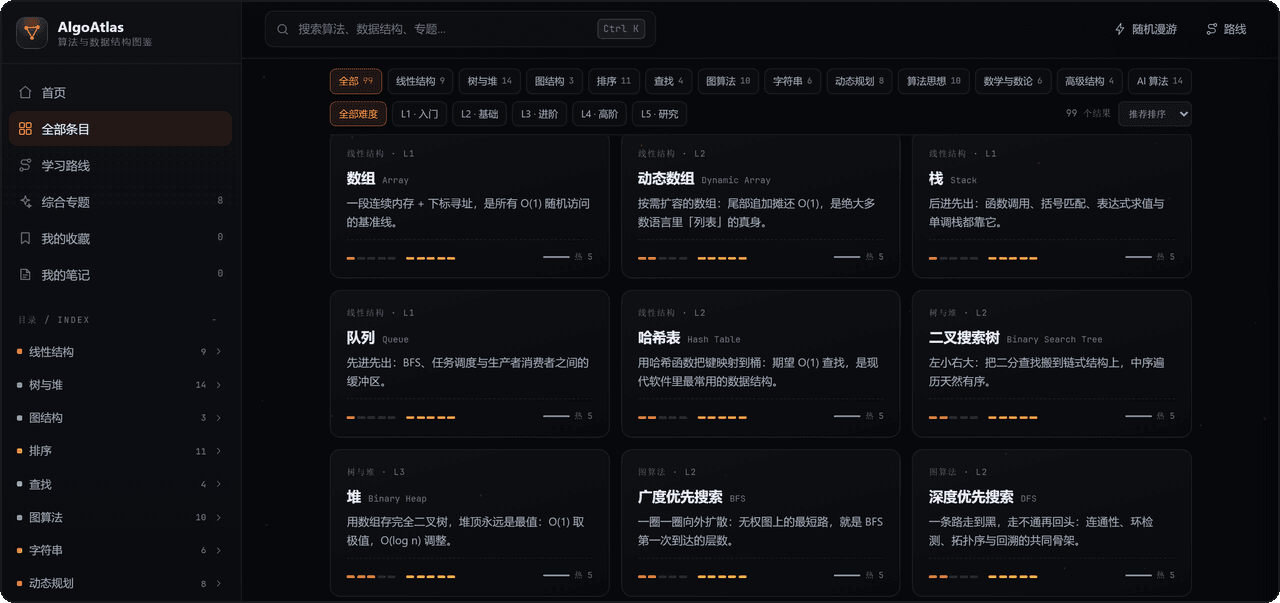Open the 栈 Stack card
This screenshot has height=603, width=1280.
tap(1051, 206)
